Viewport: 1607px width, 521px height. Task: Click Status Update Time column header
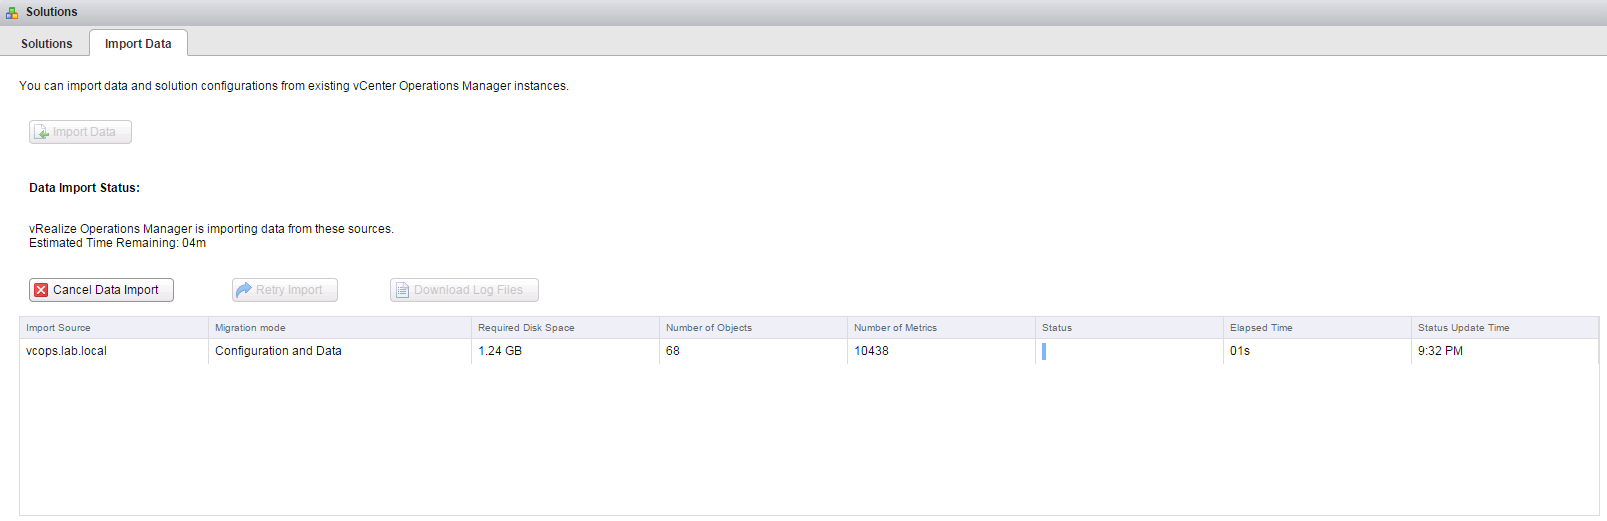[1505, 328]
